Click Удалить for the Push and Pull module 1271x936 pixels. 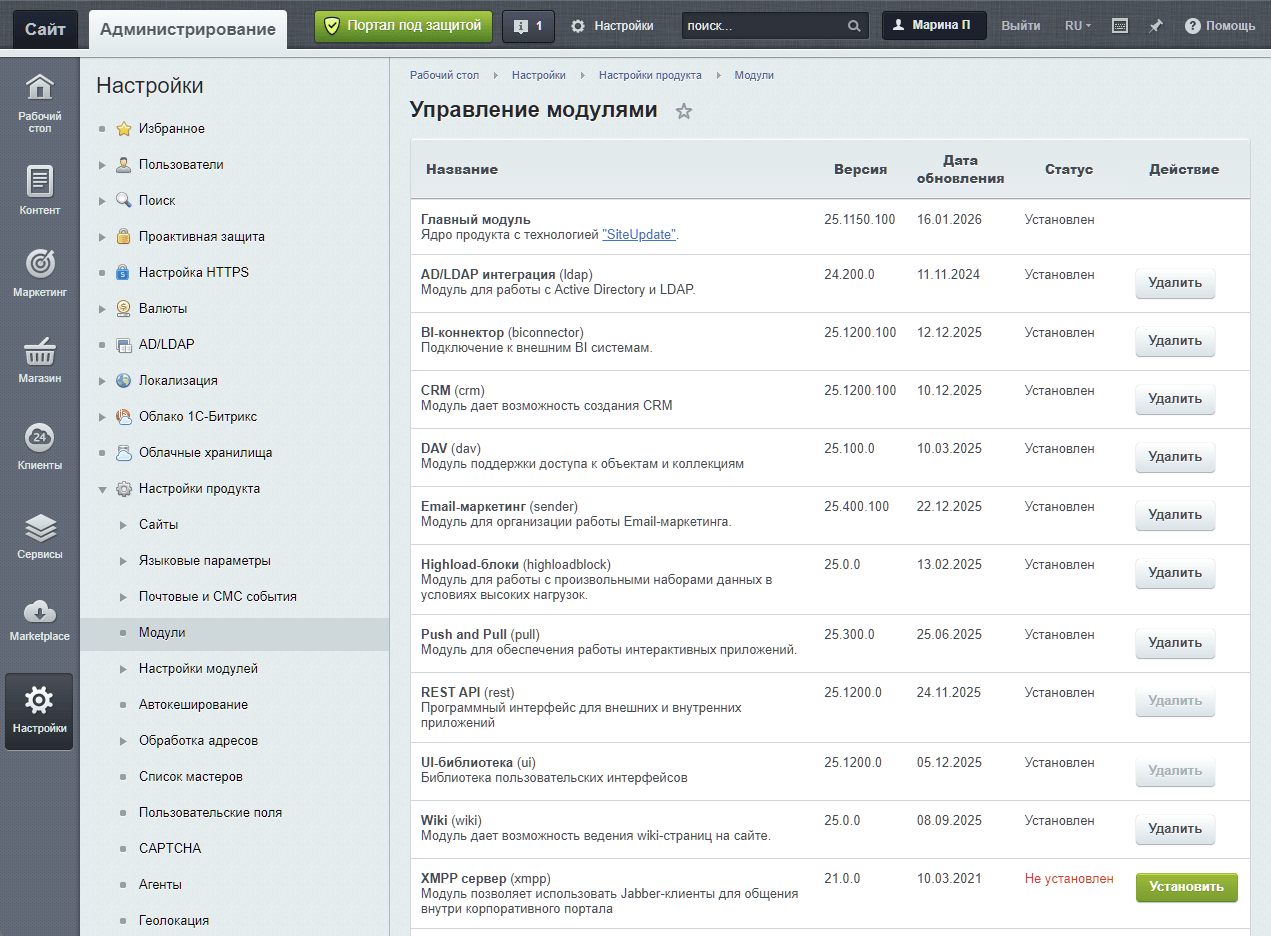[1175, 643]
